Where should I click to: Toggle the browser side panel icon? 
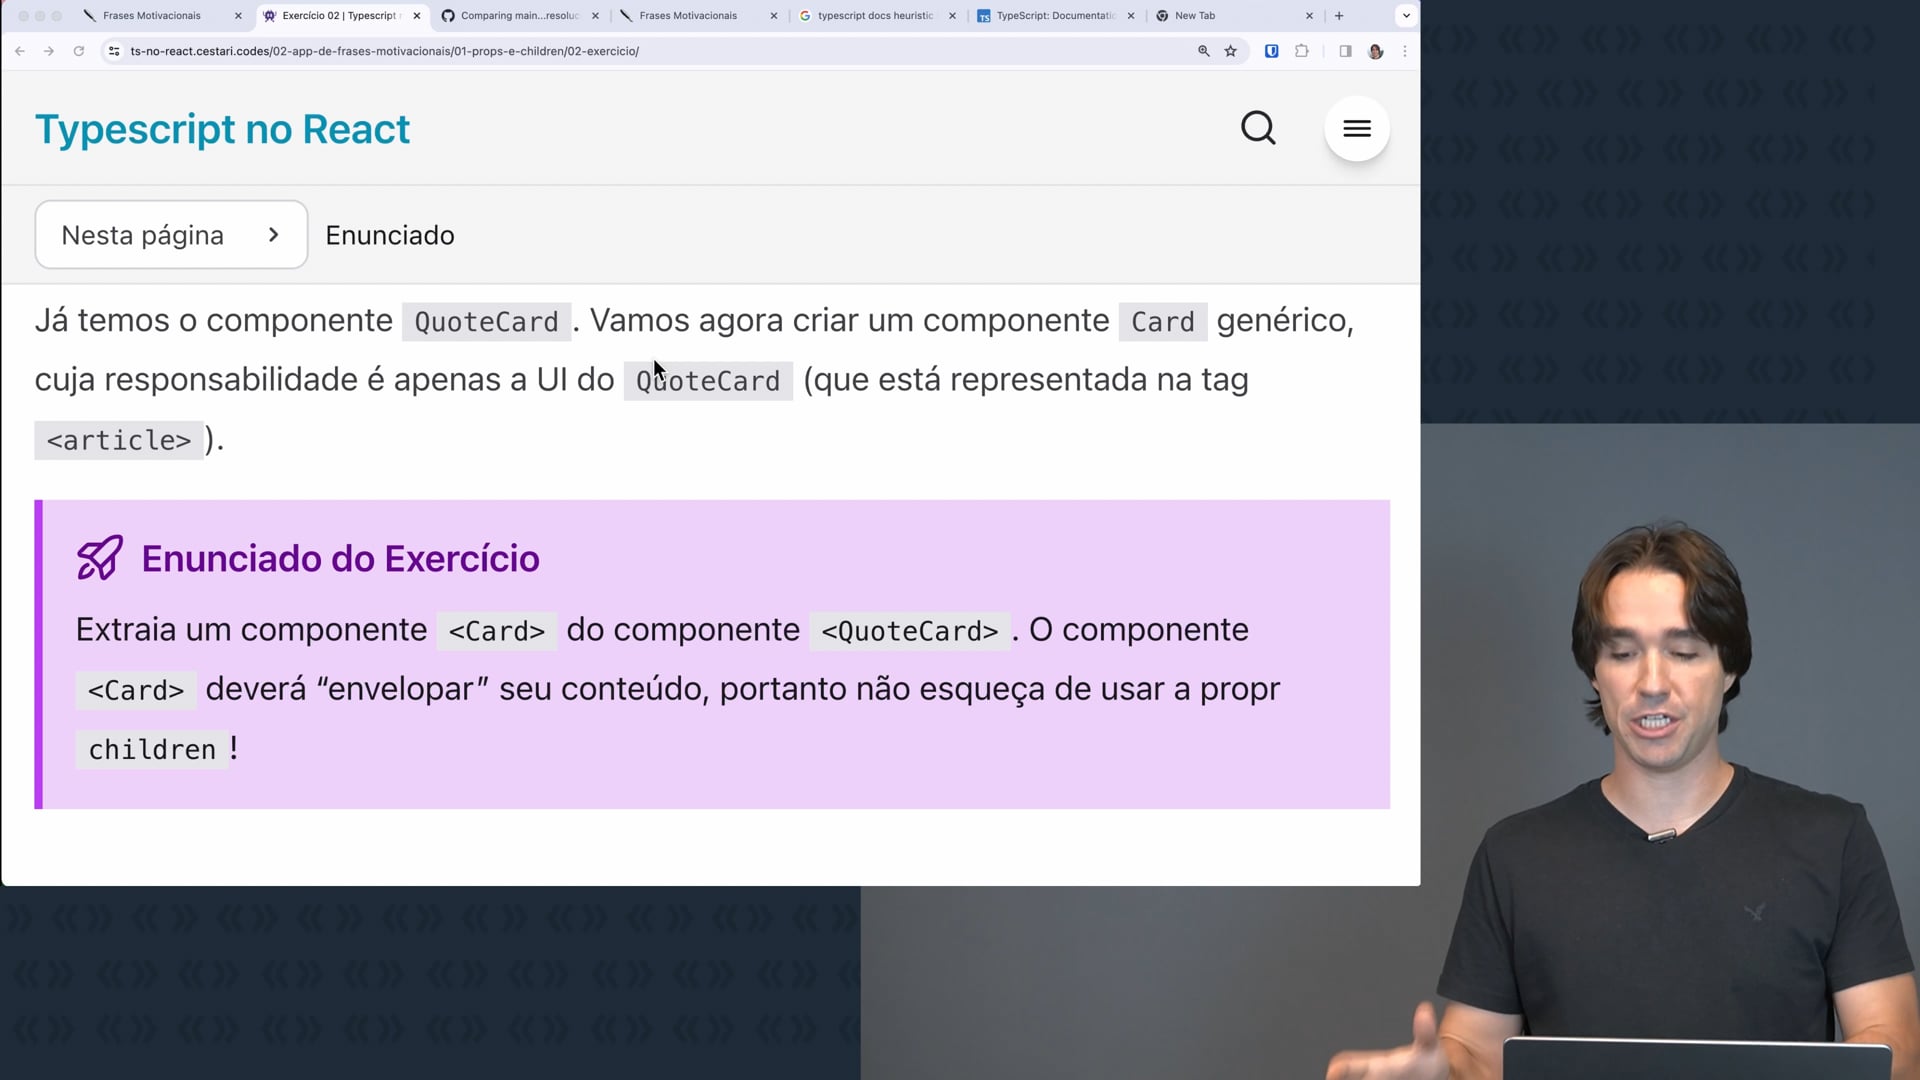[x=1345, y=51]
